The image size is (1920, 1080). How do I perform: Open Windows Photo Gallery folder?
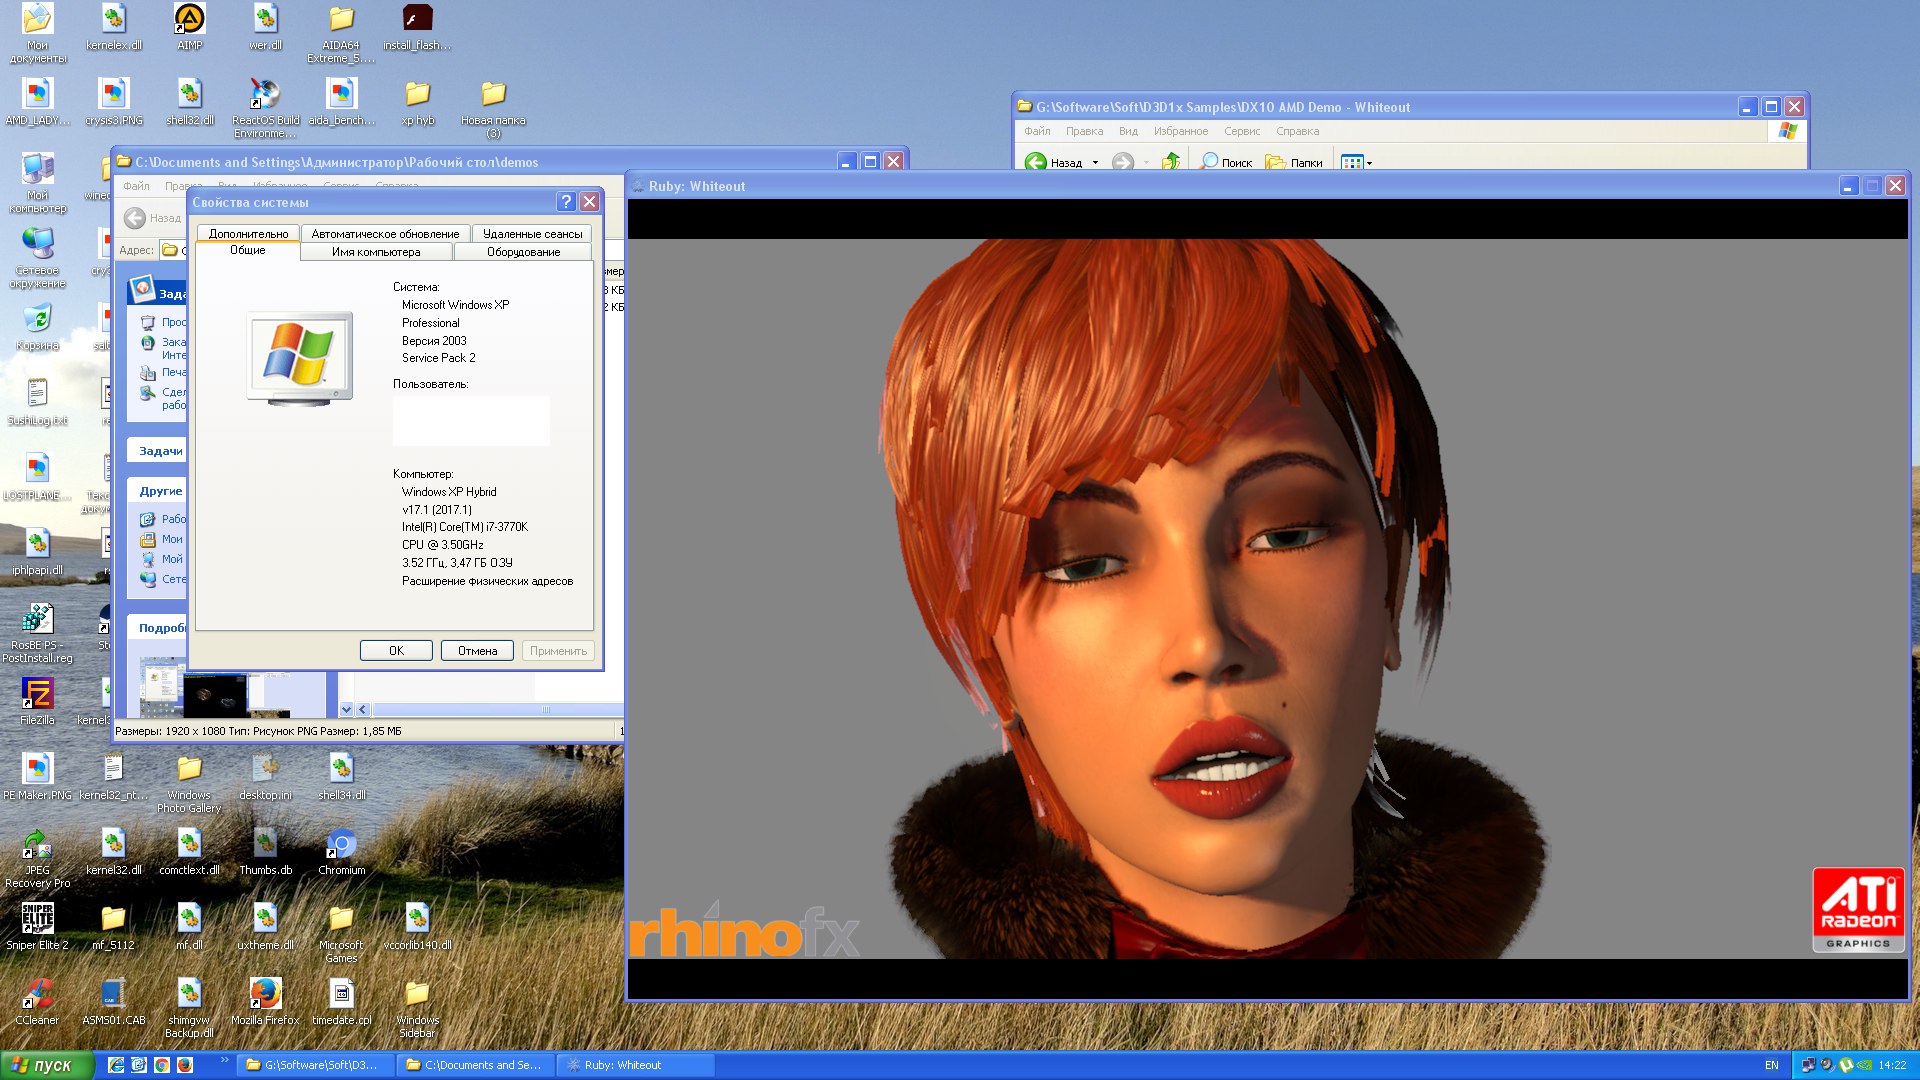[x=189, y=783]
